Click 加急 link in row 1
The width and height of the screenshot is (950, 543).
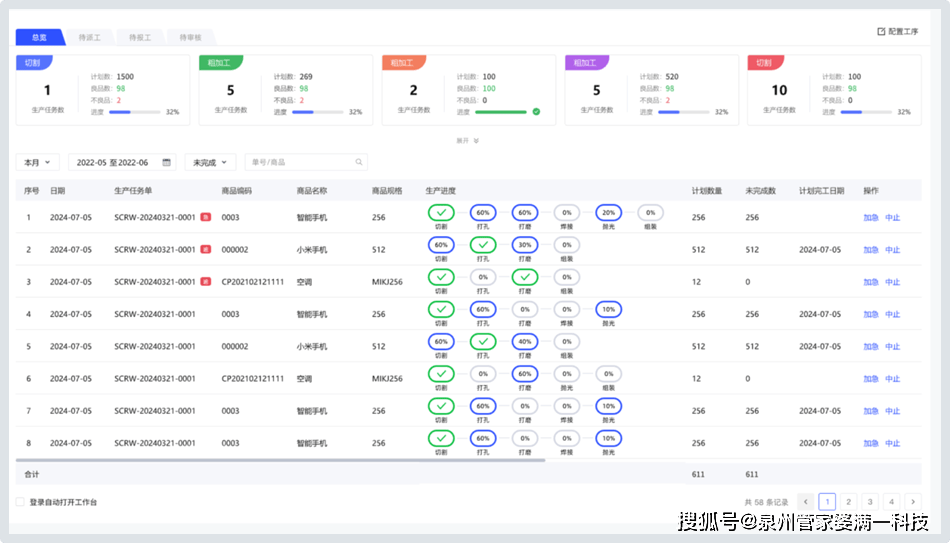pos(871,218)
